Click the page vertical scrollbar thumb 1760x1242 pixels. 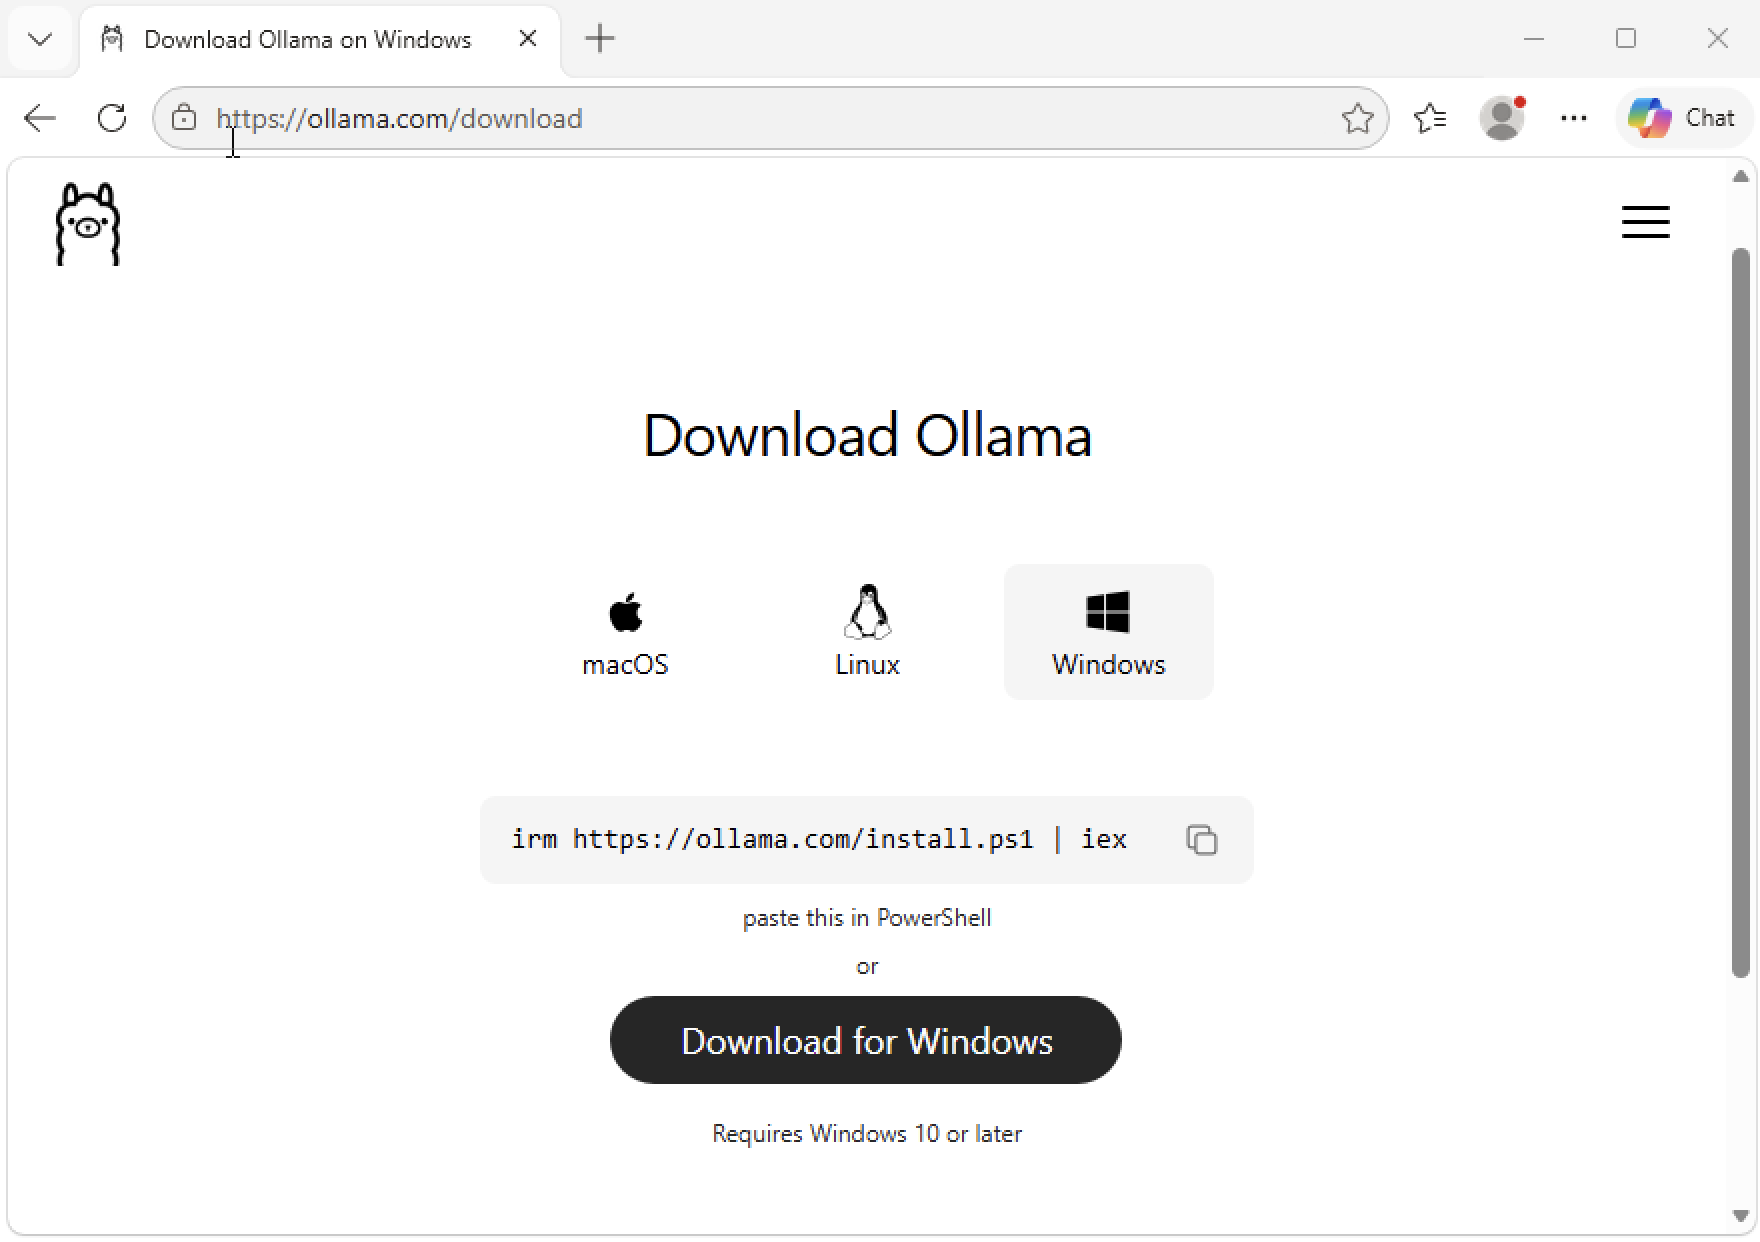coord(1740,612)
